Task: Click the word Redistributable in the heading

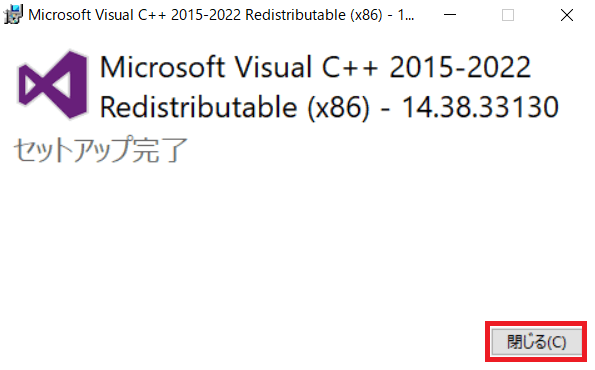Action: point(198,107)
